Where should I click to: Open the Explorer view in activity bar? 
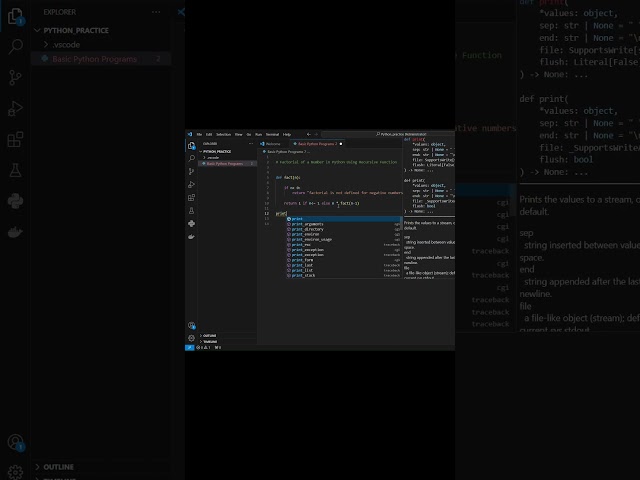point(191,145)
